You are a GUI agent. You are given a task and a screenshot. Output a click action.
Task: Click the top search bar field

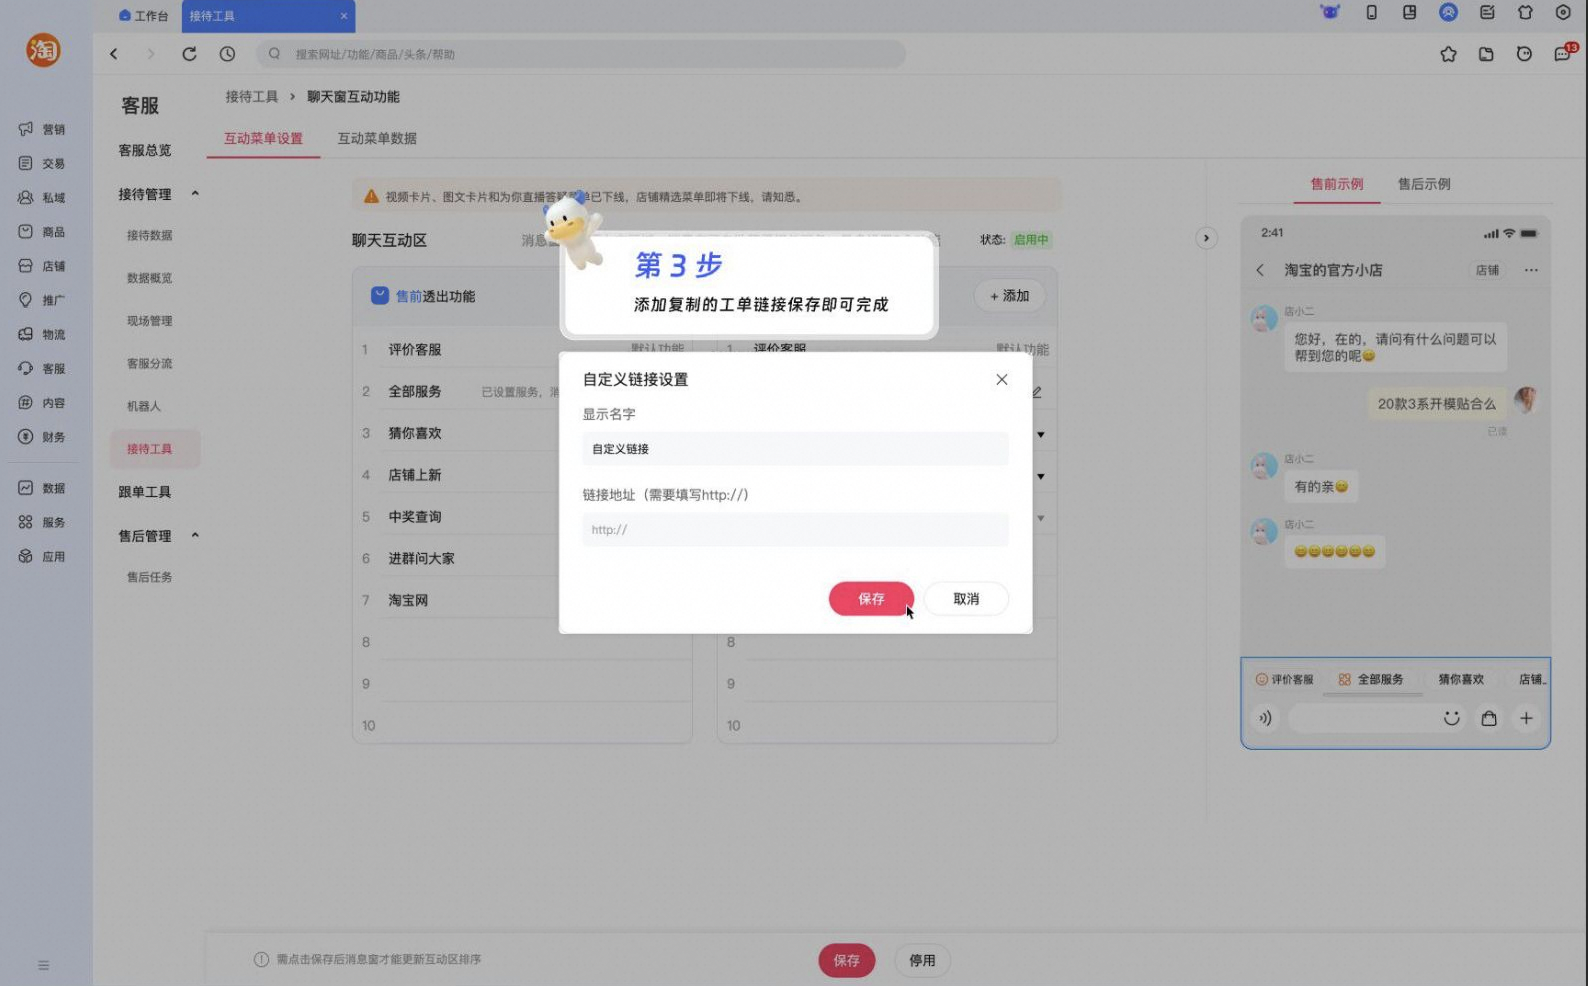(581, 54)
